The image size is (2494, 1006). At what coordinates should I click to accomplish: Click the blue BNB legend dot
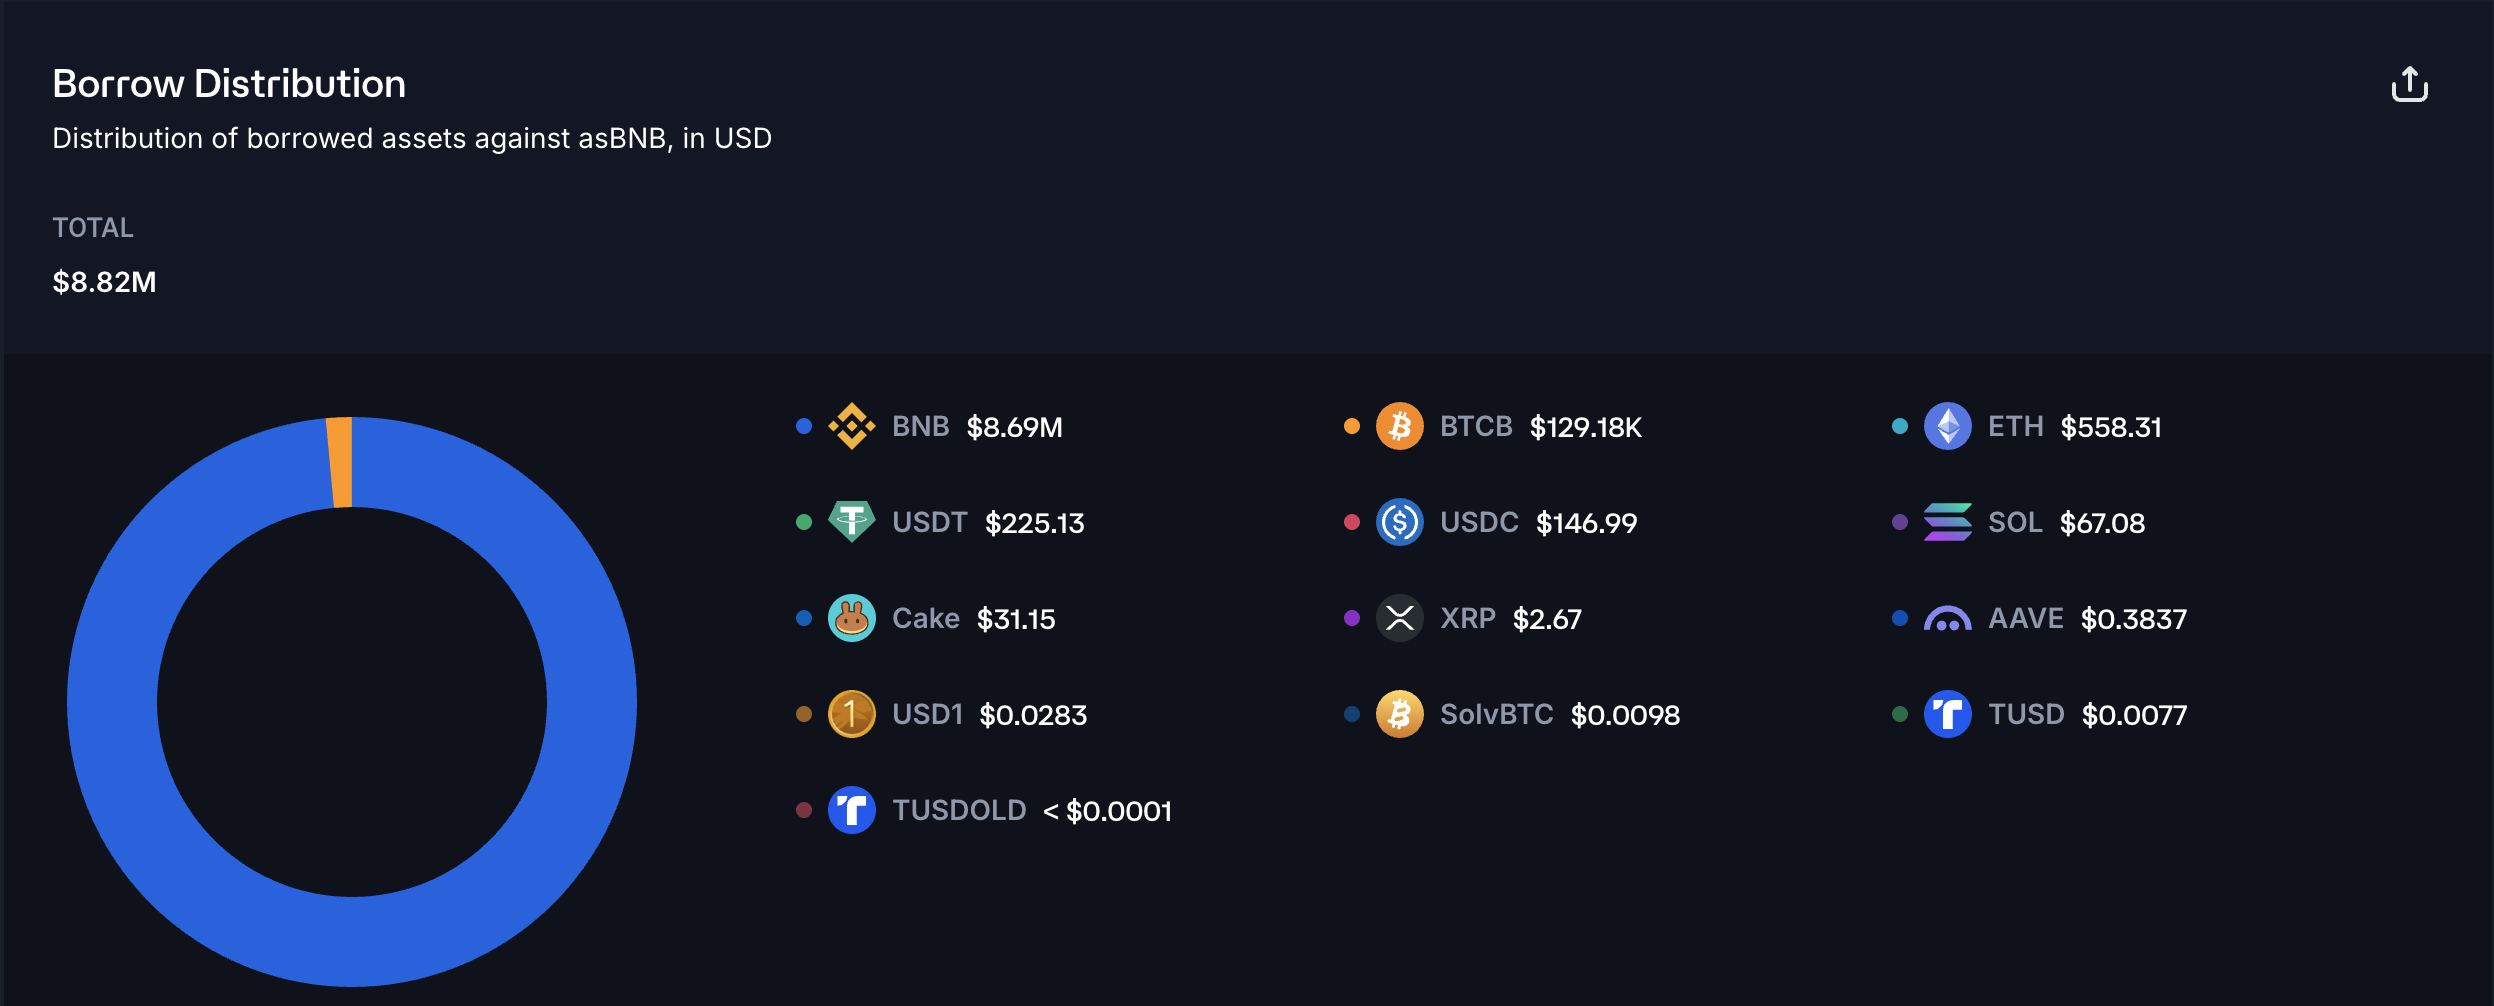coord(804,426)
